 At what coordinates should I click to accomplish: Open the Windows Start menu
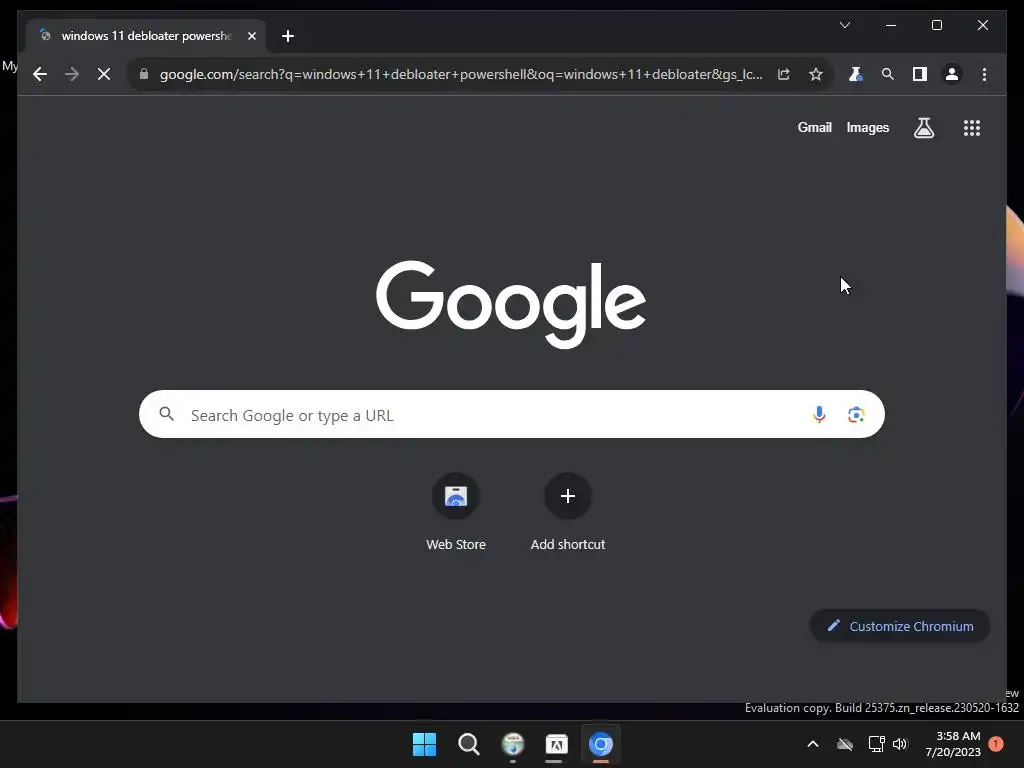[x=424, y=744]
